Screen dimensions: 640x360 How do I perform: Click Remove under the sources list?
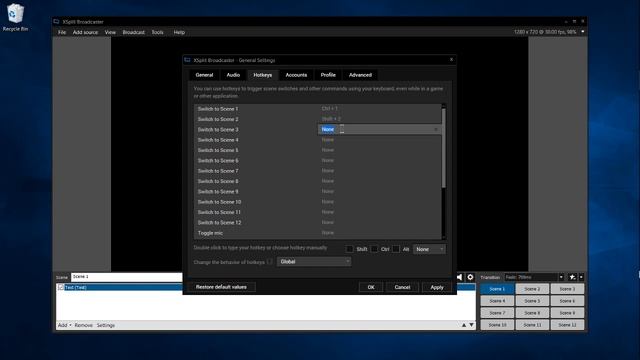pos(83,325)
